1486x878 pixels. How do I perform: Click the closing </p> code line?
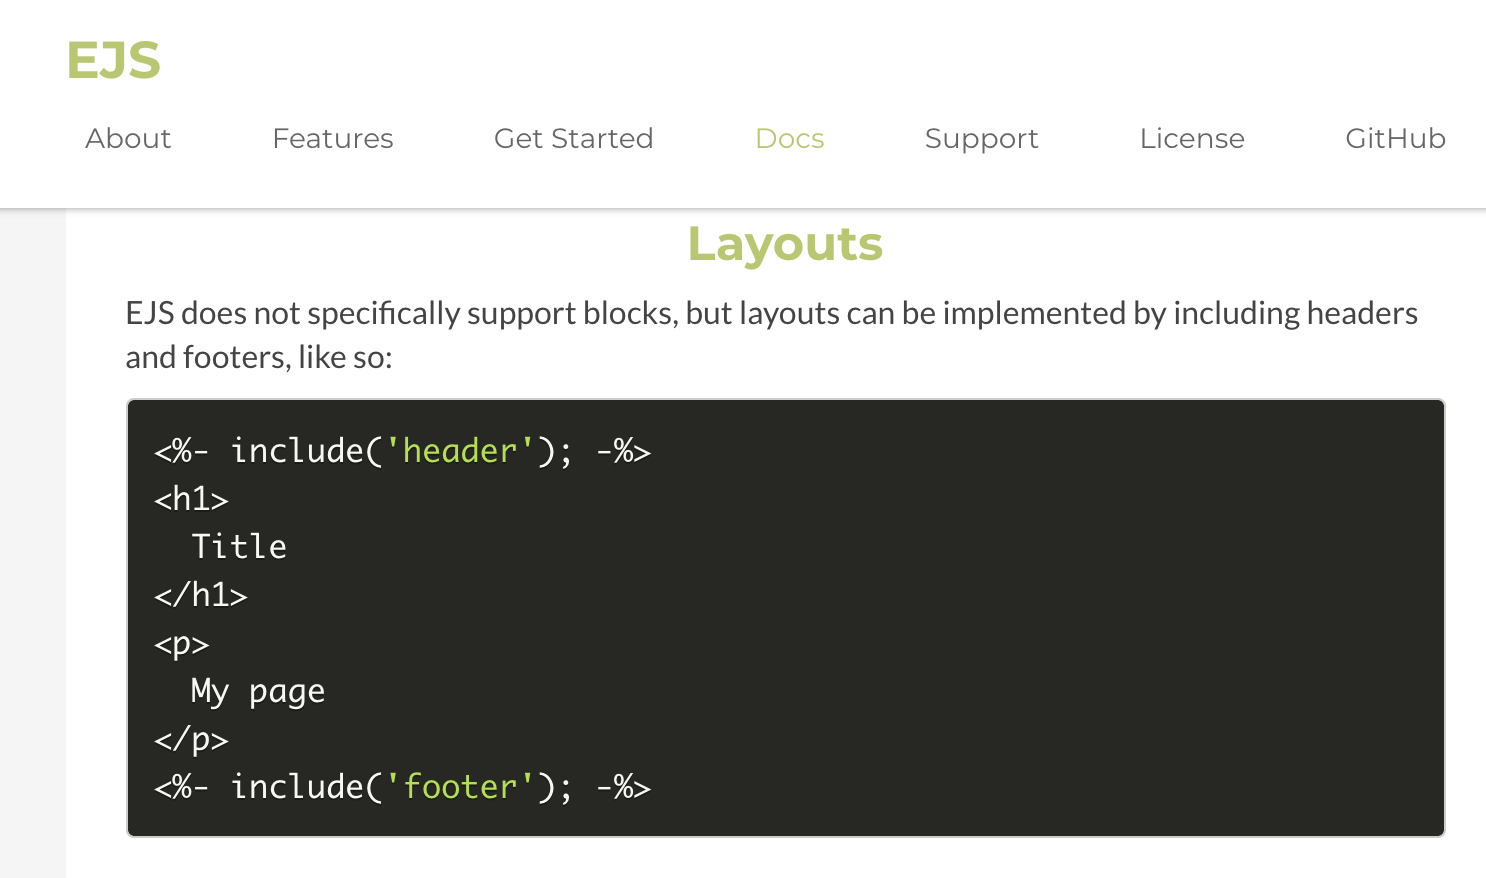point(191,740)
